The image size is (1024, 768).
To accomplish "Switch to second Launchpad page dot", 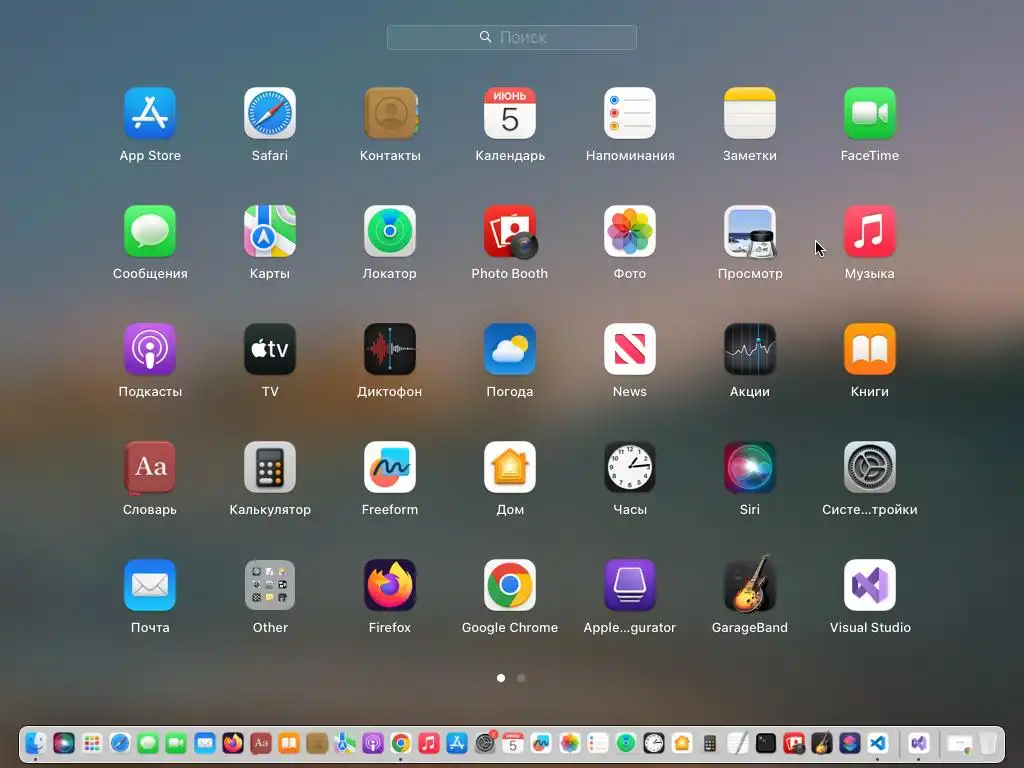I will tap(520, 678).
